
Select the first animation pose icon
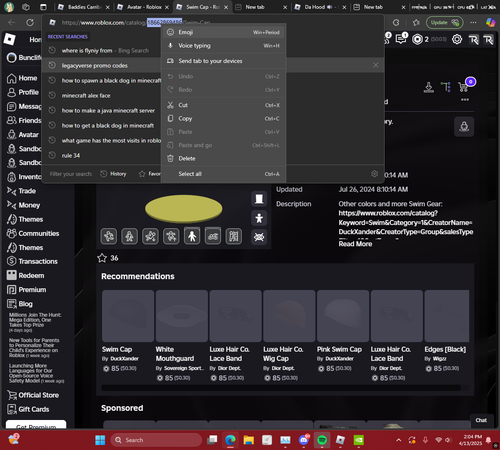(109, 236)
